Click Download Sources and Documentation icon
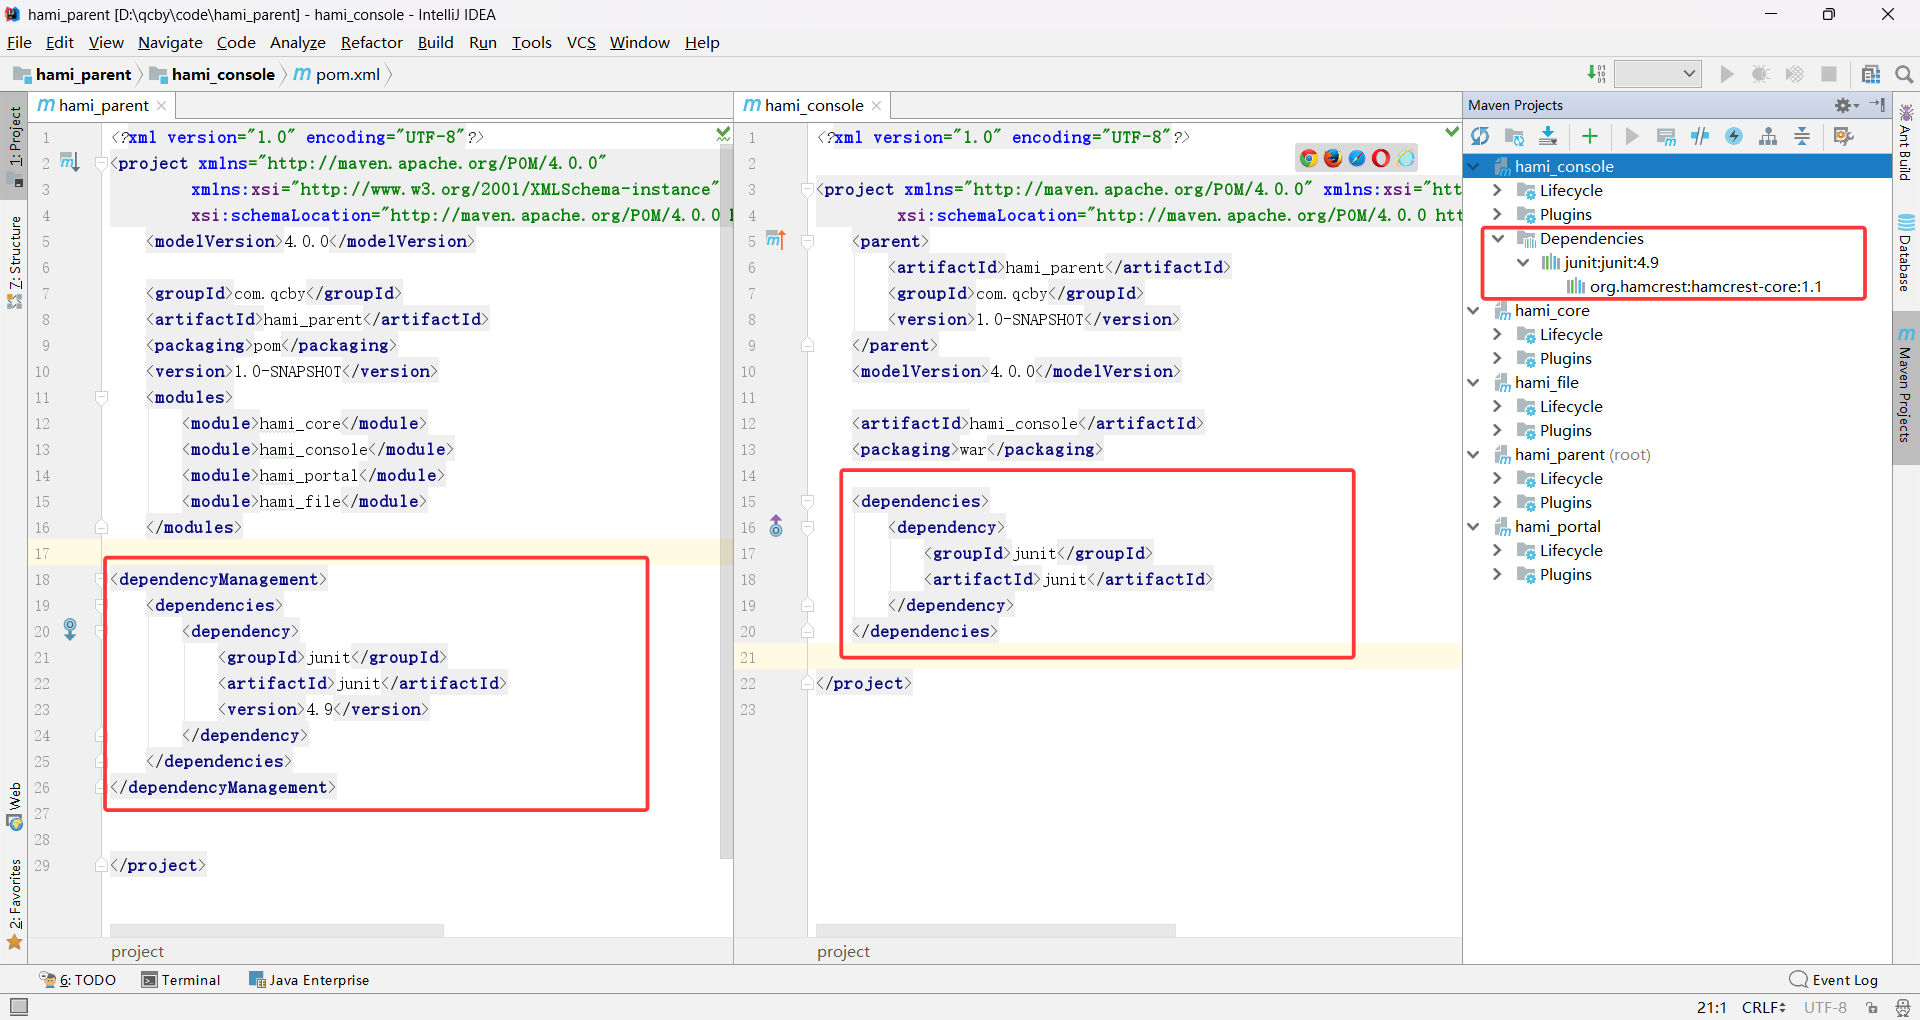Image resolution: width=1920 pixels, height=1020 pixels. click(x=1548, y=136)
